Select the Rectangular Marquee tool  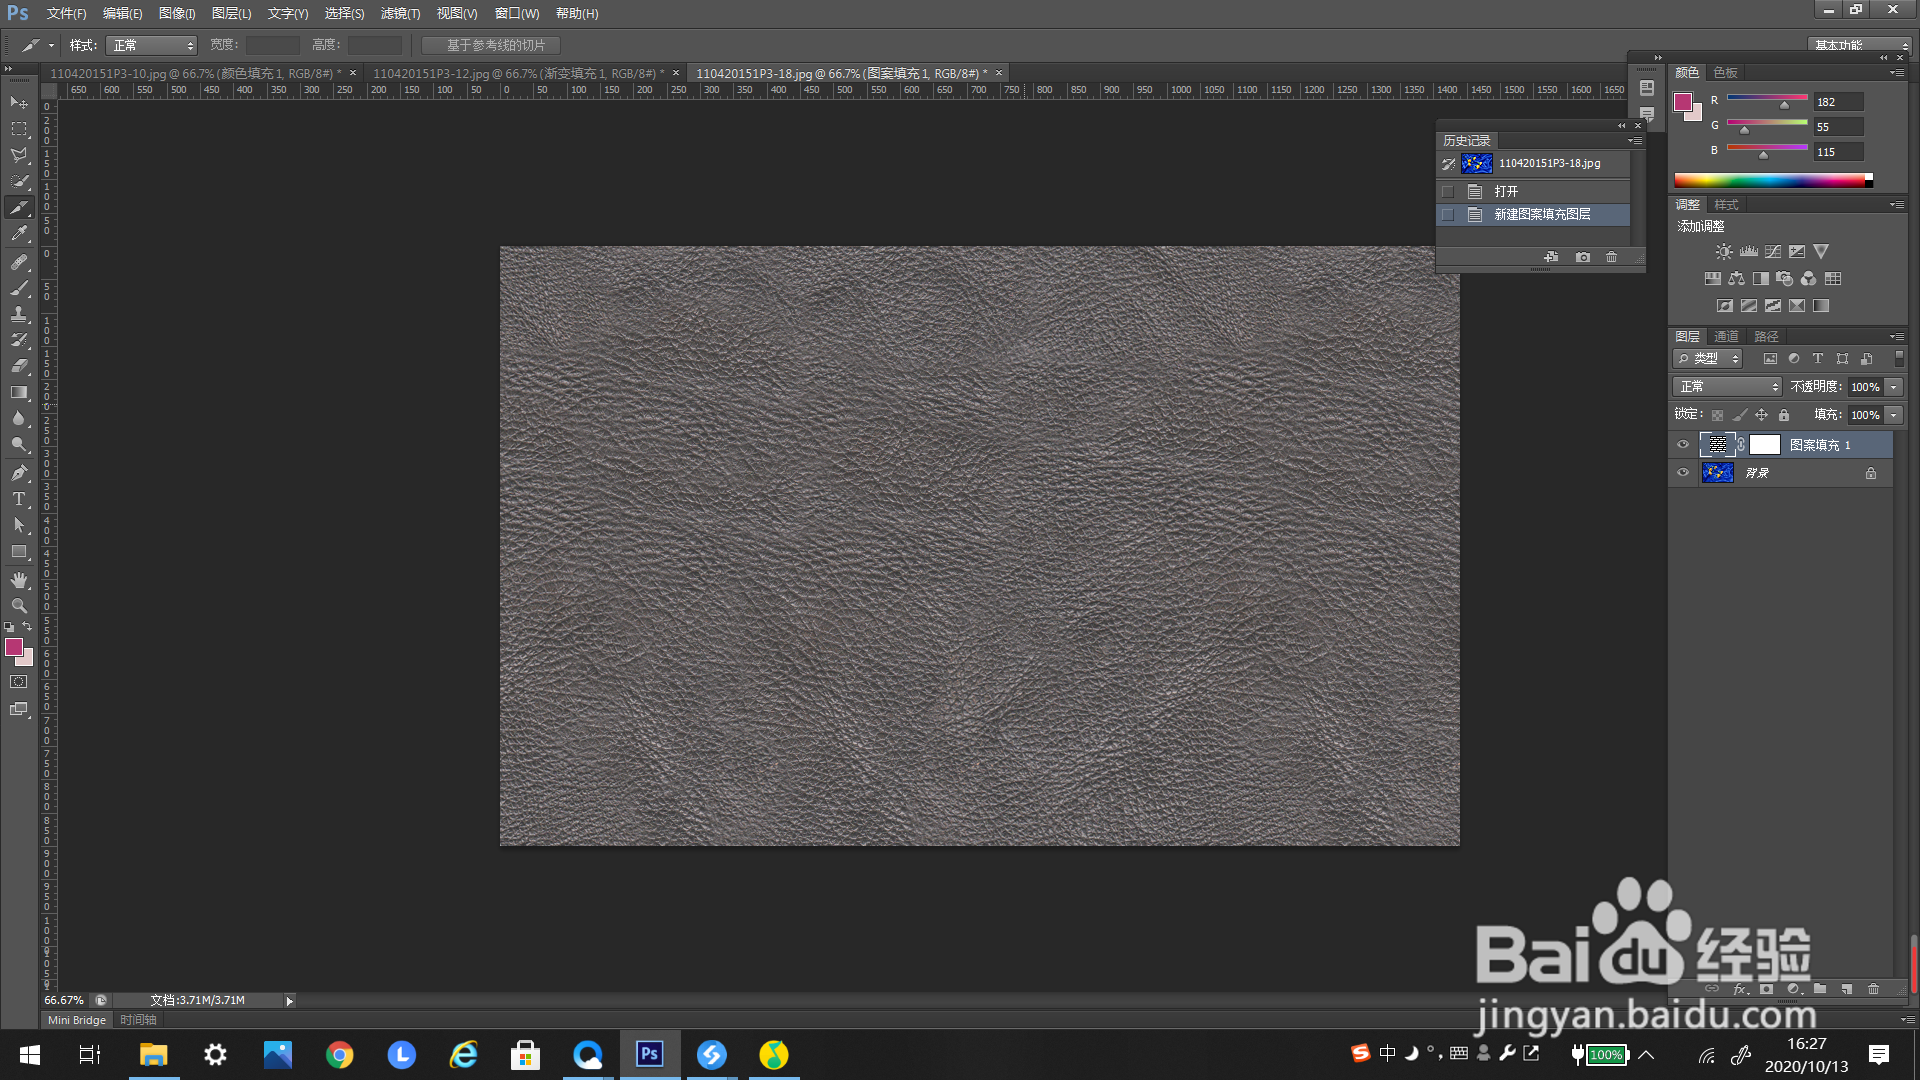tap(19, 129)
